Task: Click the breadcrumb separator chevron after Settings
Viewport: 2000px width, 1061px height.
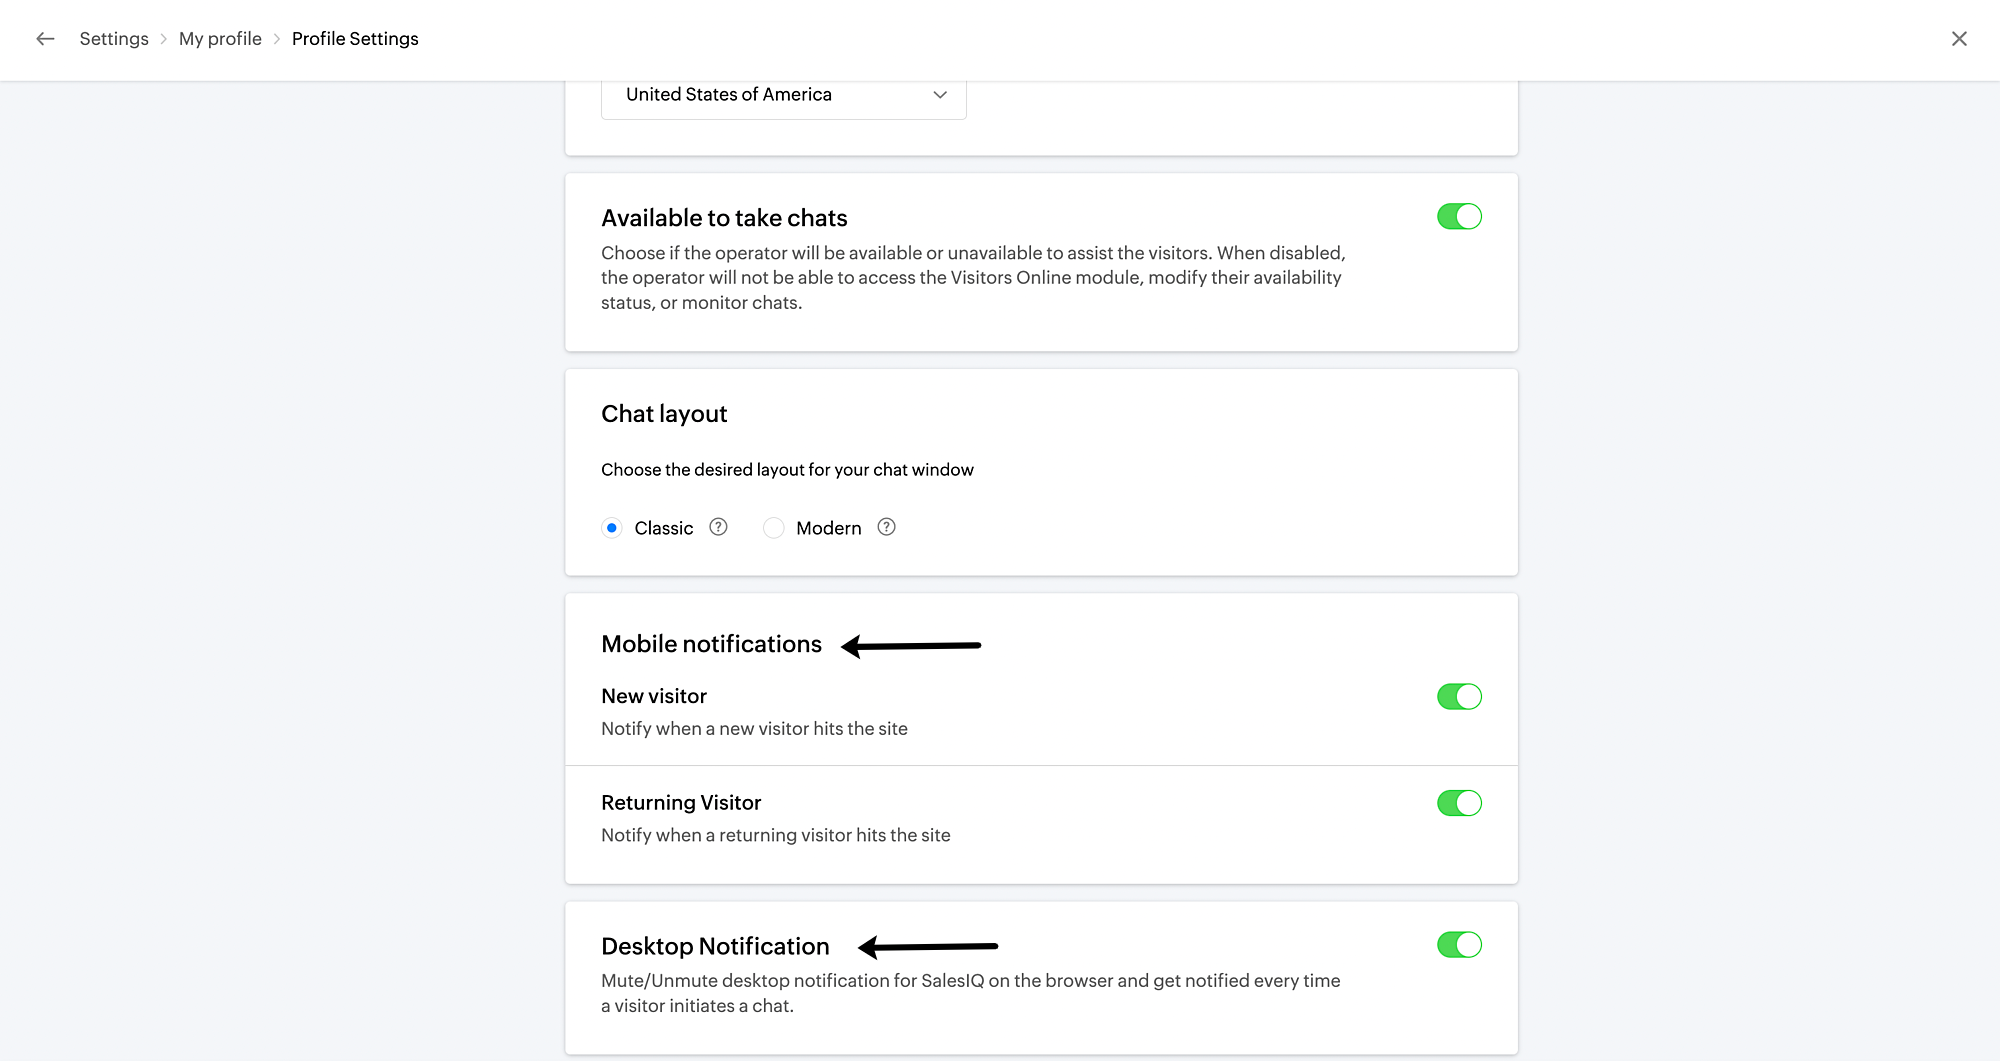Action: (x=164, y=38)
